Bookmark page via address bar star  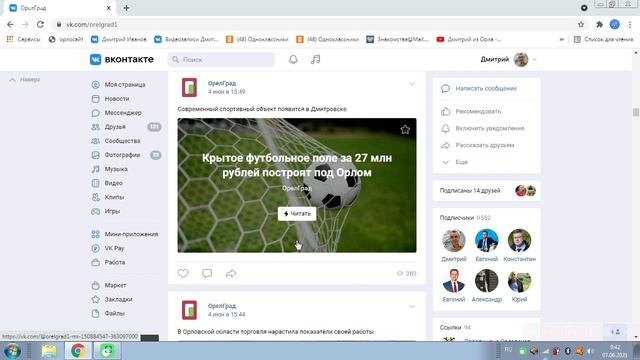coord(581,24)
